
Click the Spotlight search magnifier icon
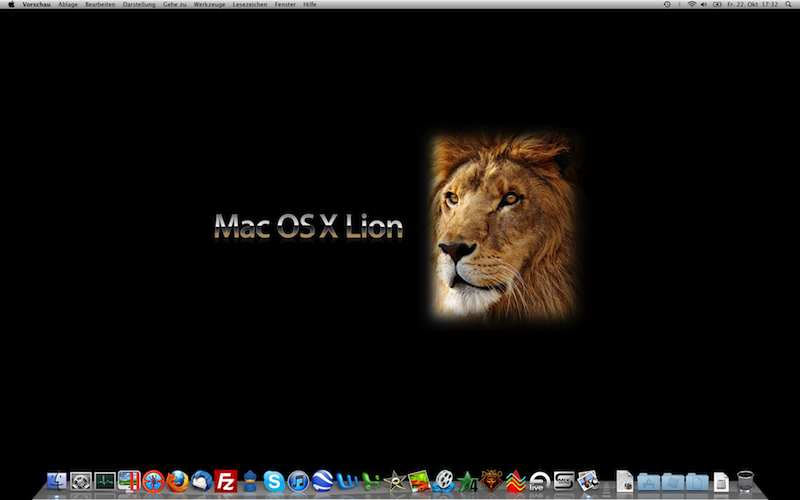pos(790,5)
